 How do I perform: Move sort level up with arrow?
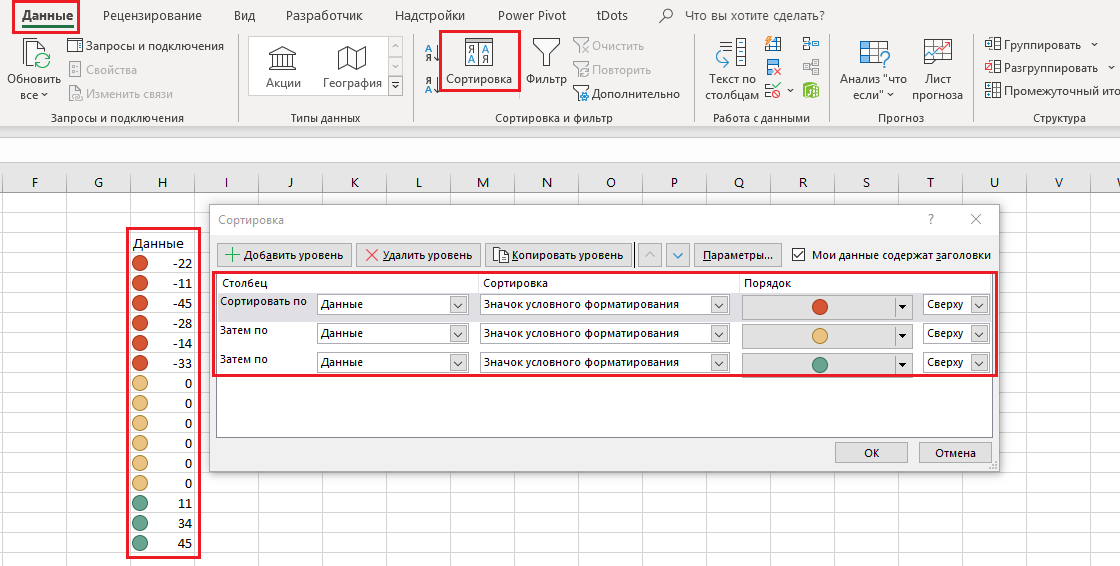[649, 255]
